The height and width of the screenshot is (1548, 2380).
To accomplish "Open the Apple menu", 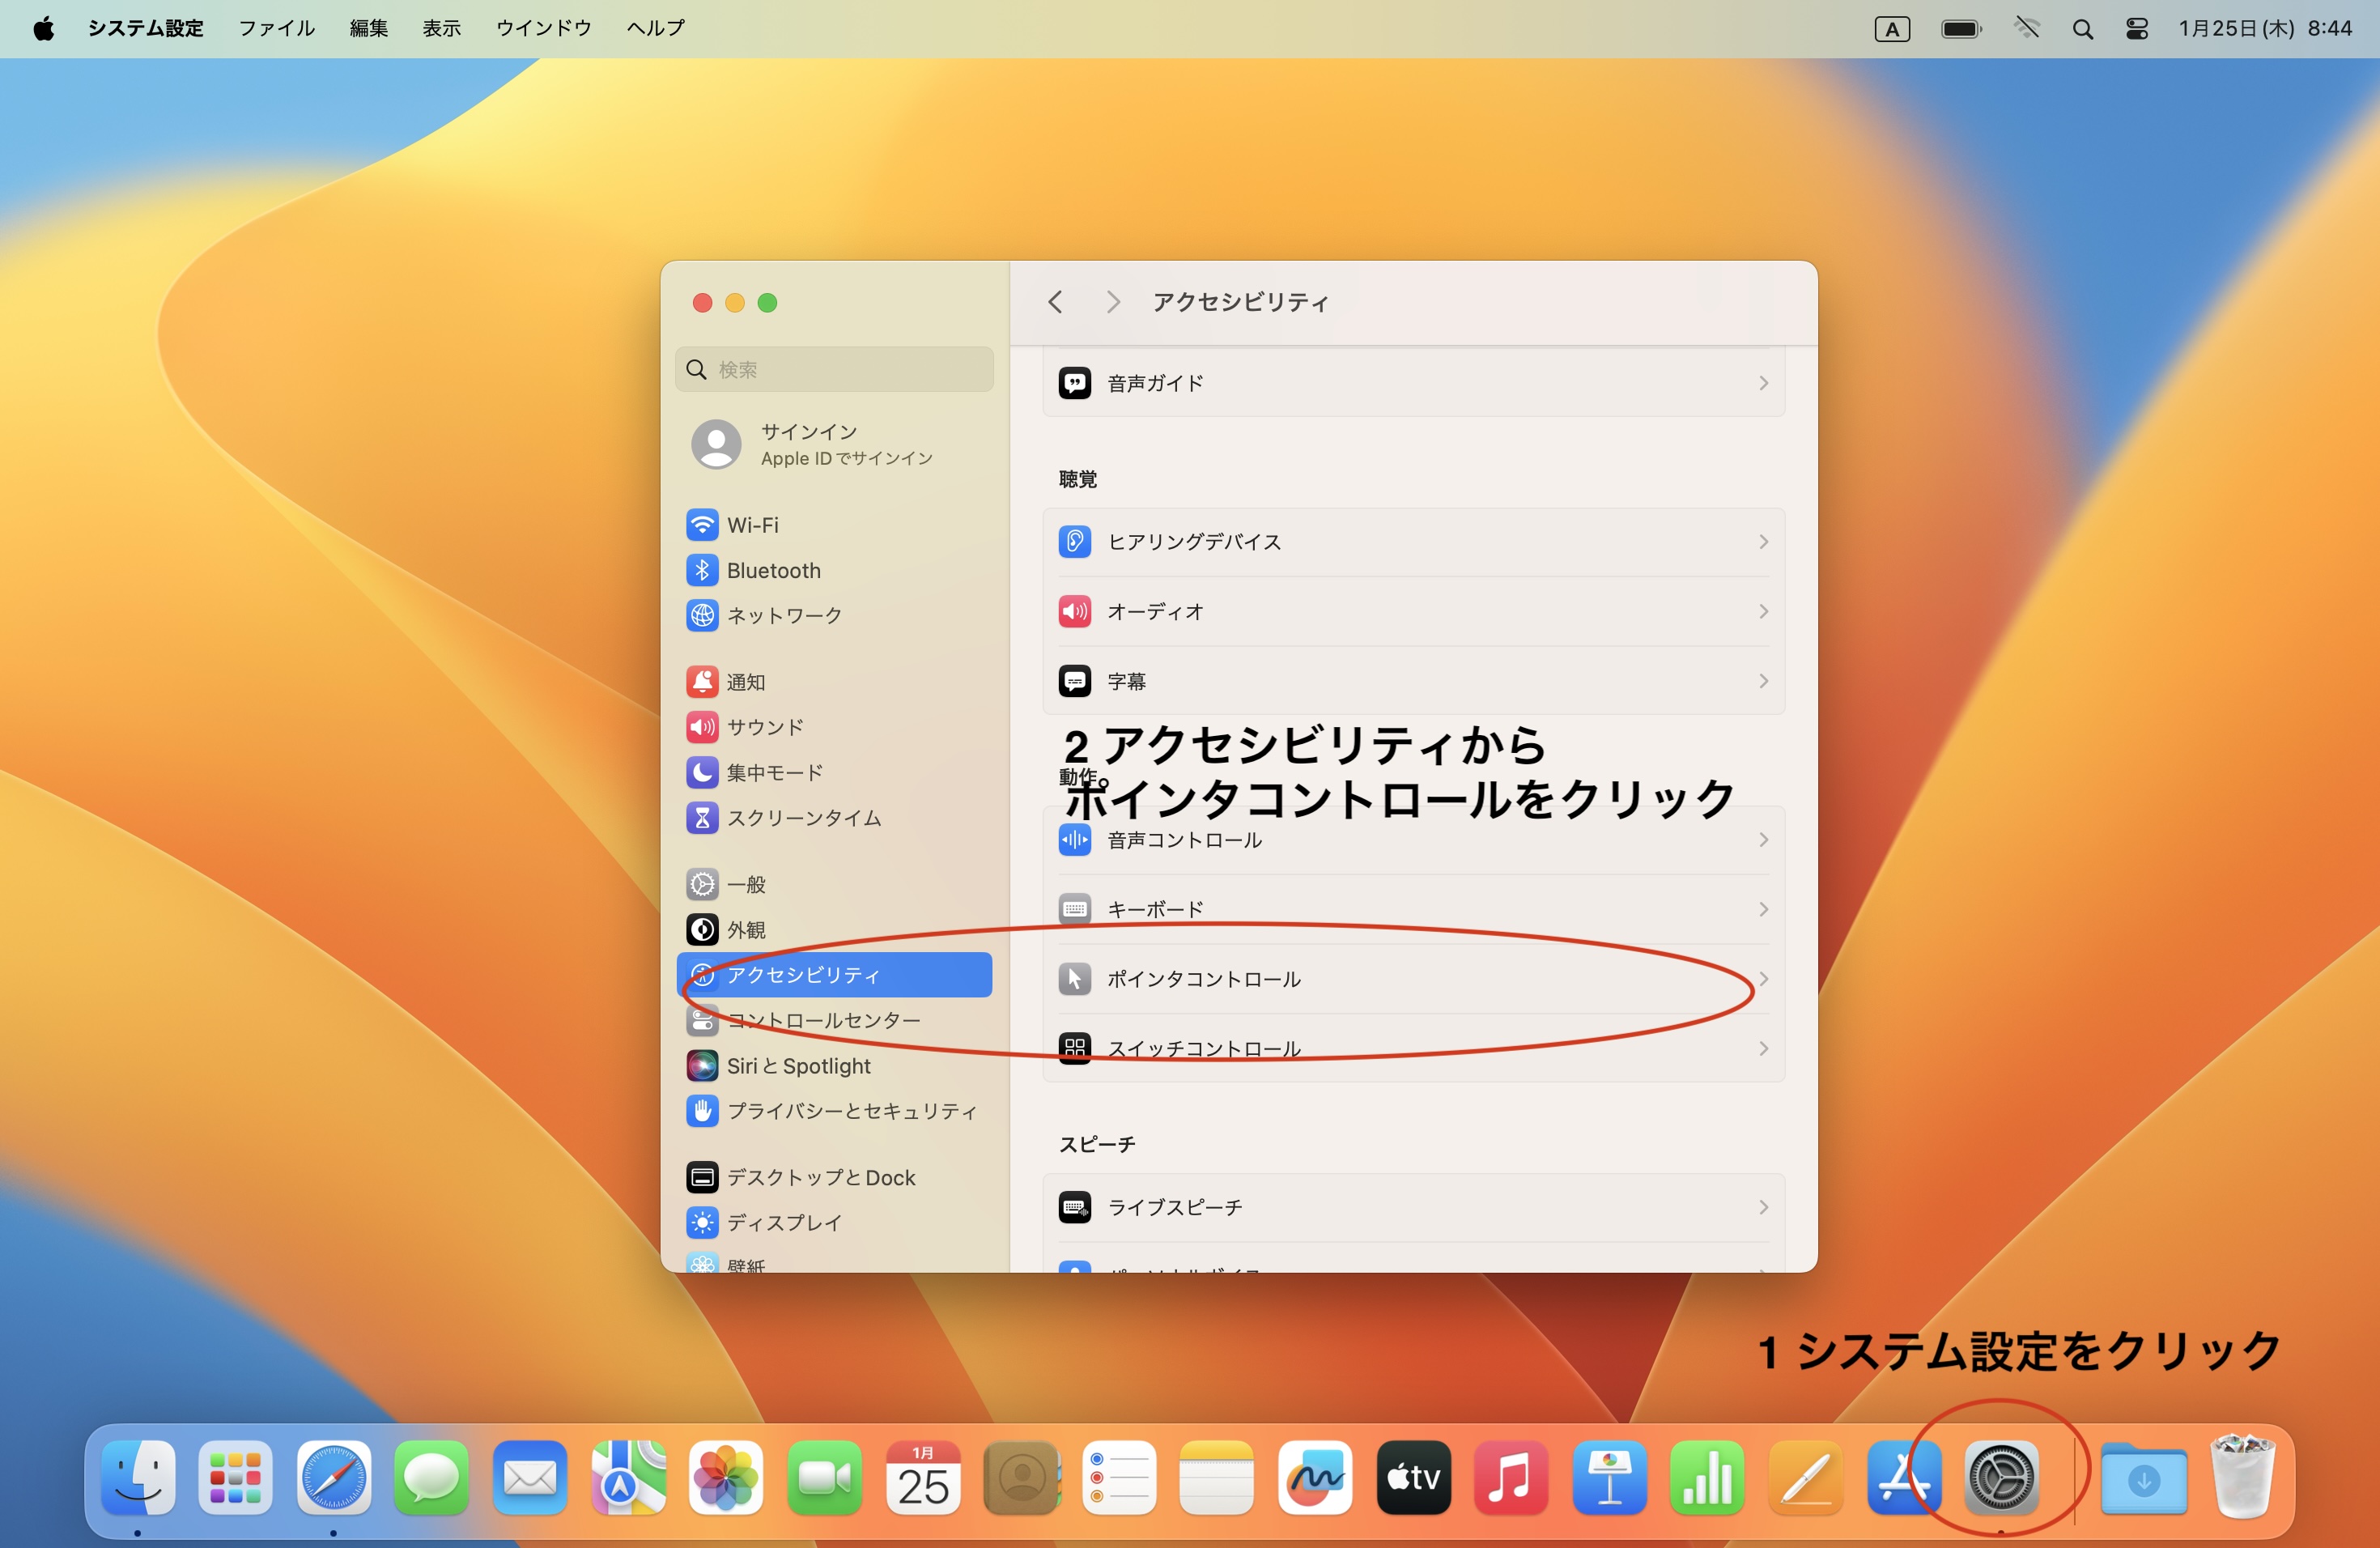I will [x=43, y=28].
